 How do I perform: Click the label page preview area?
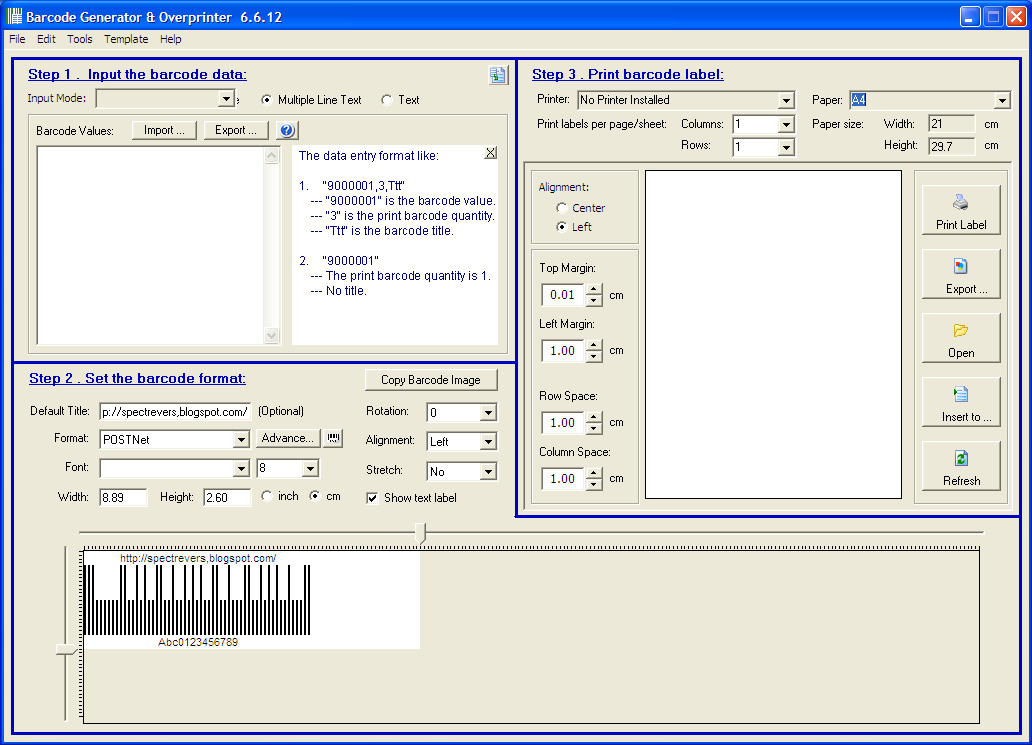[773, 334]
